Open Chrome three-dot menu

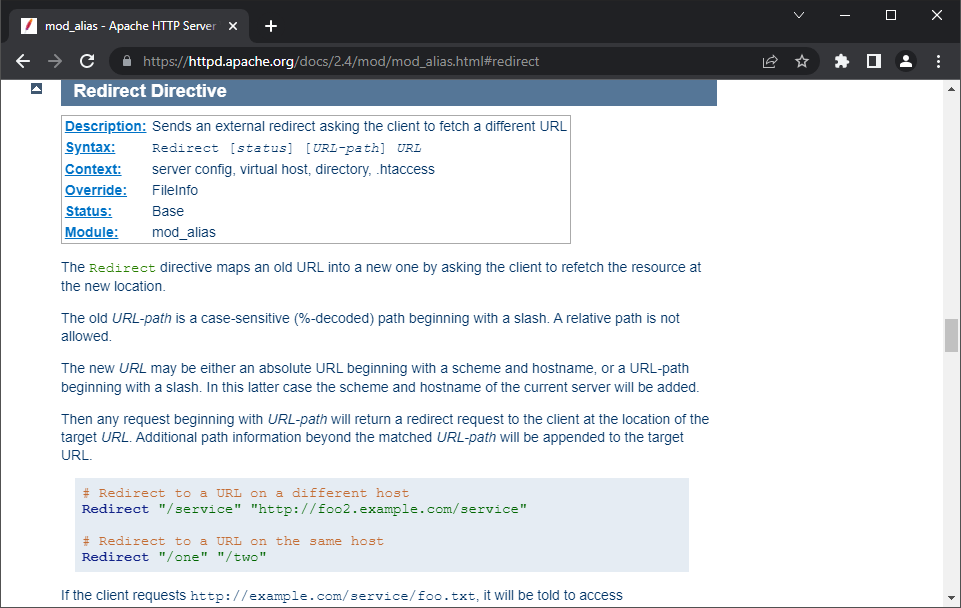click(x=938, y=61)
